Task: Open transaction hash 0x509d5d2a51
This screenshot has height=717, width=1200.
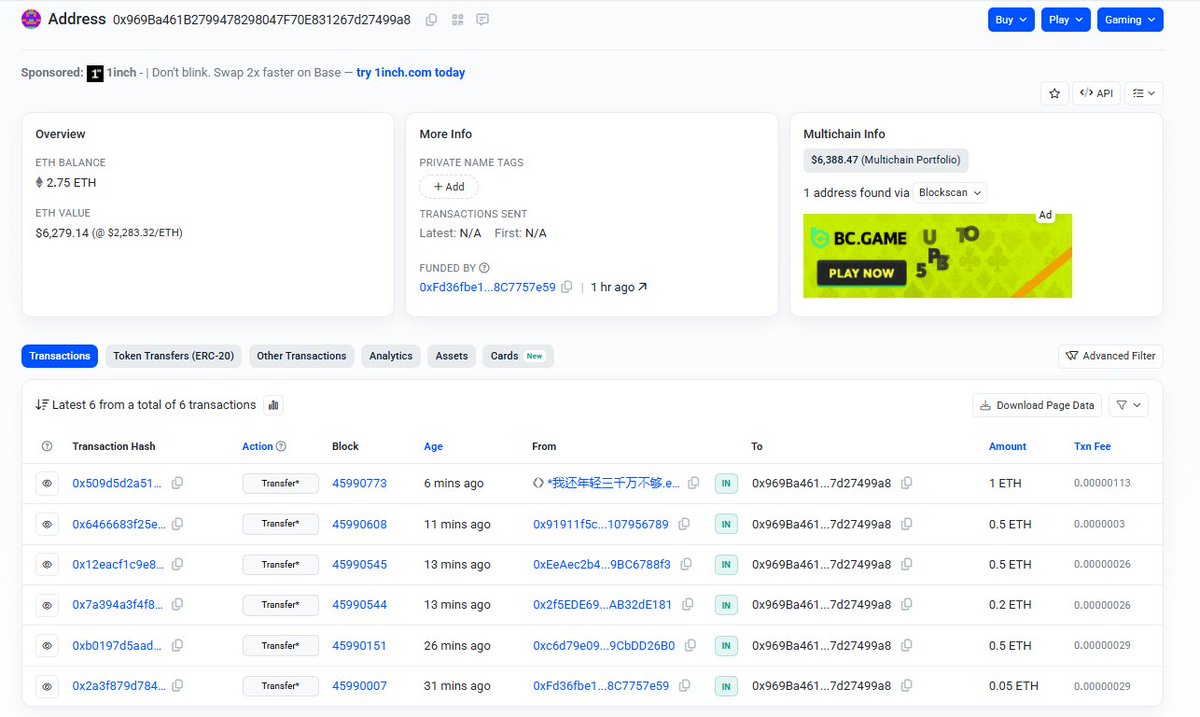Action: click(117, 483)
